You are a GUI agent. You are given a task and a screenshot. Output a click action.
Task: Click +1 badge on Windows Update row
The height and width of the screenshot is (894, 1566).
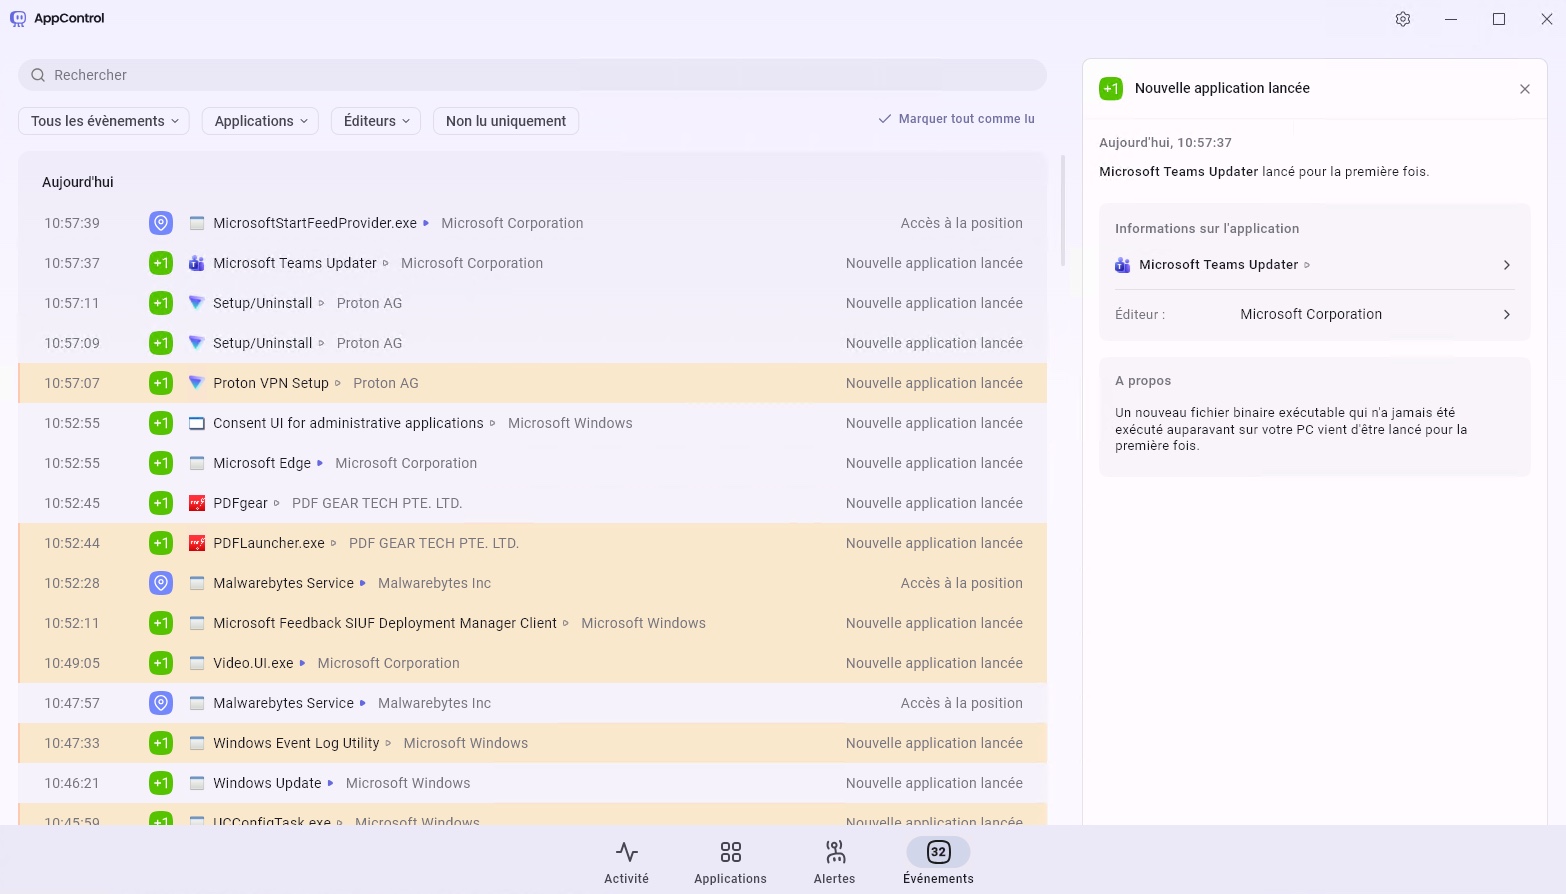point(161,783)
